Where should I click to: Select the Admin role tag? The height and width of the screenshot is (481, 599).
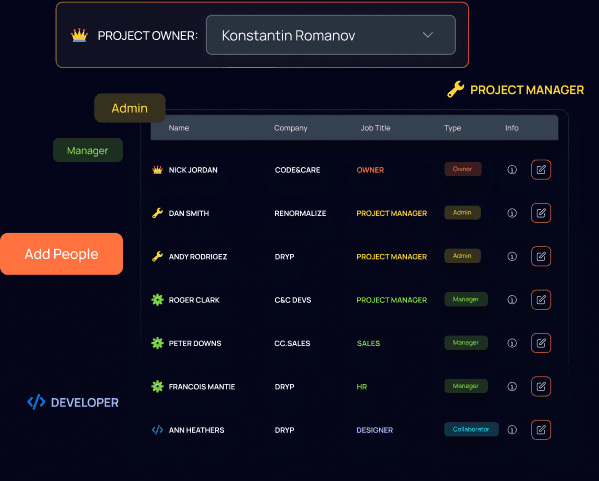pos(130,108)
